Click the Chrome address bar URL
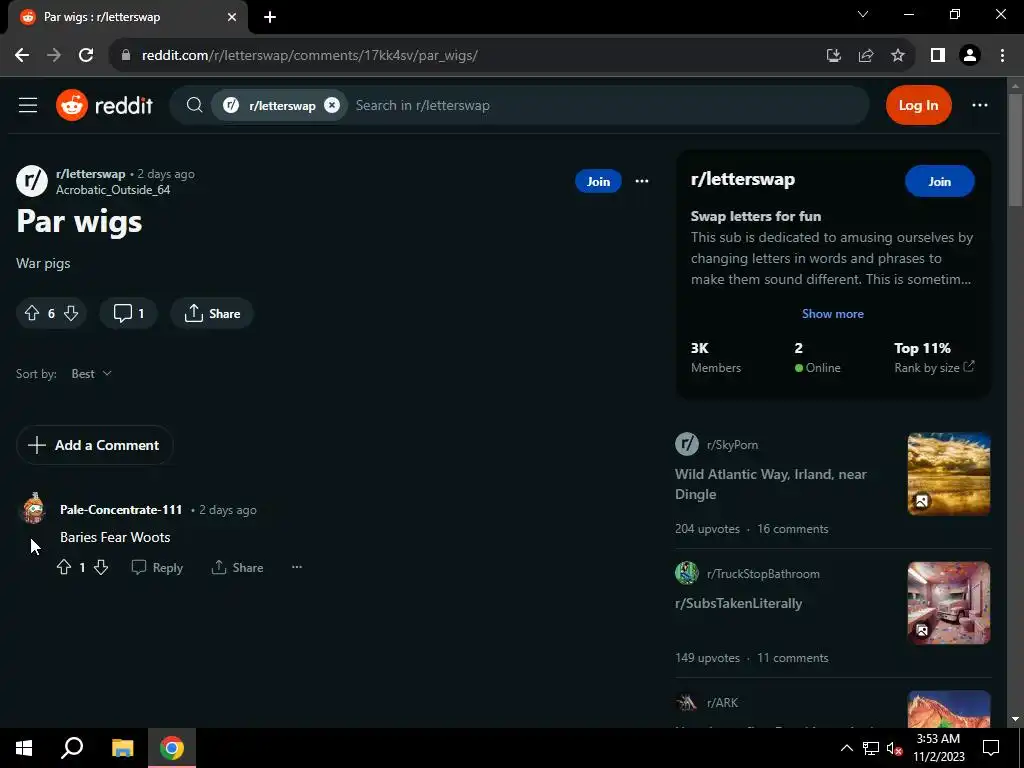Screen dimensions: 1024x768 point(310,56)
